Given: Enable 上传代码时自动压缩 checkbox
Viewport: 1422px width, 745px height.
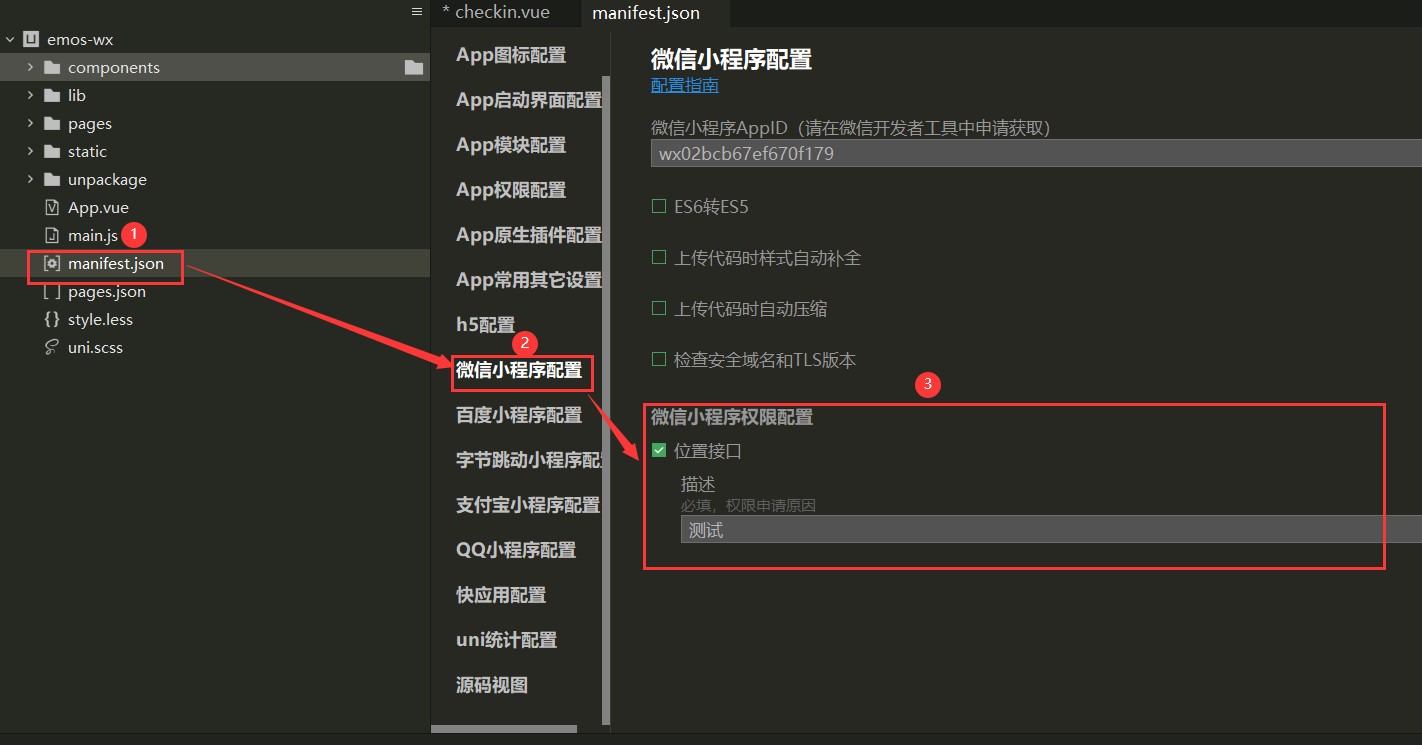Looking at the screenshot, I should pyautogui.click(x=659, y=309).
